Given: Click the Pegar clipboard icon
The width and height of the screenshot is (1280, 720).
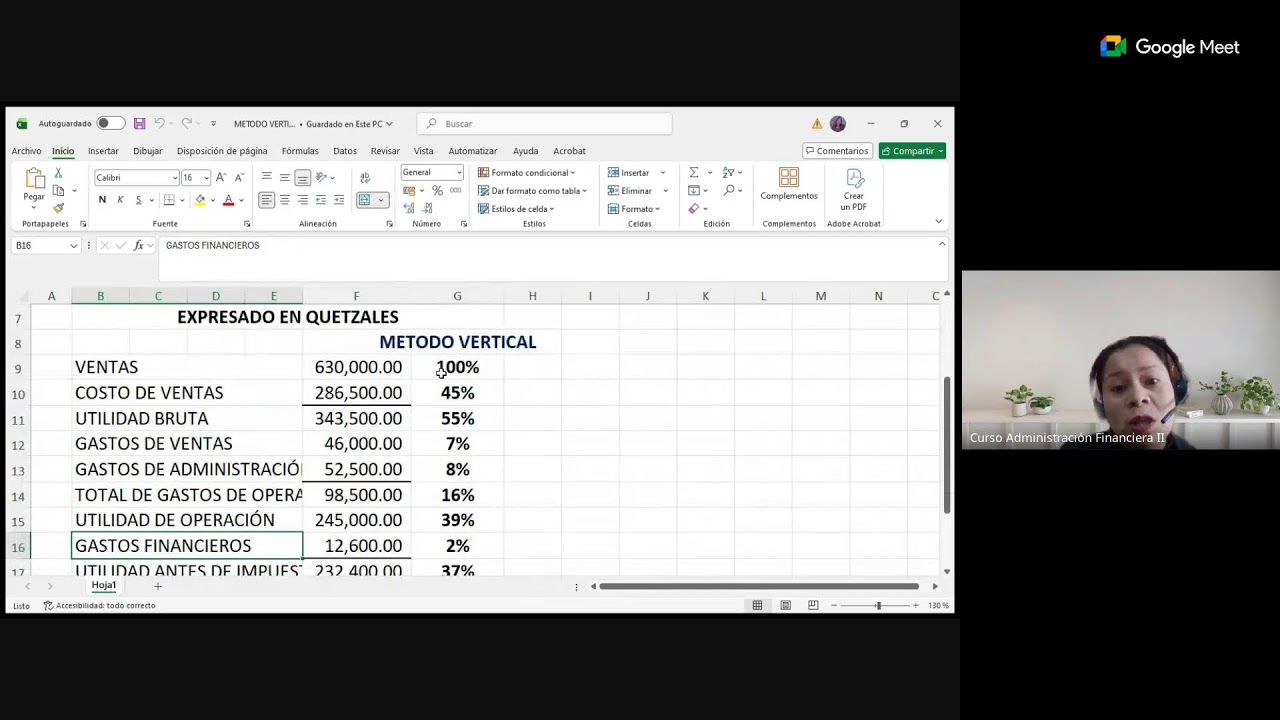Looking at the screenshot, I should click(x=34, y=180).
